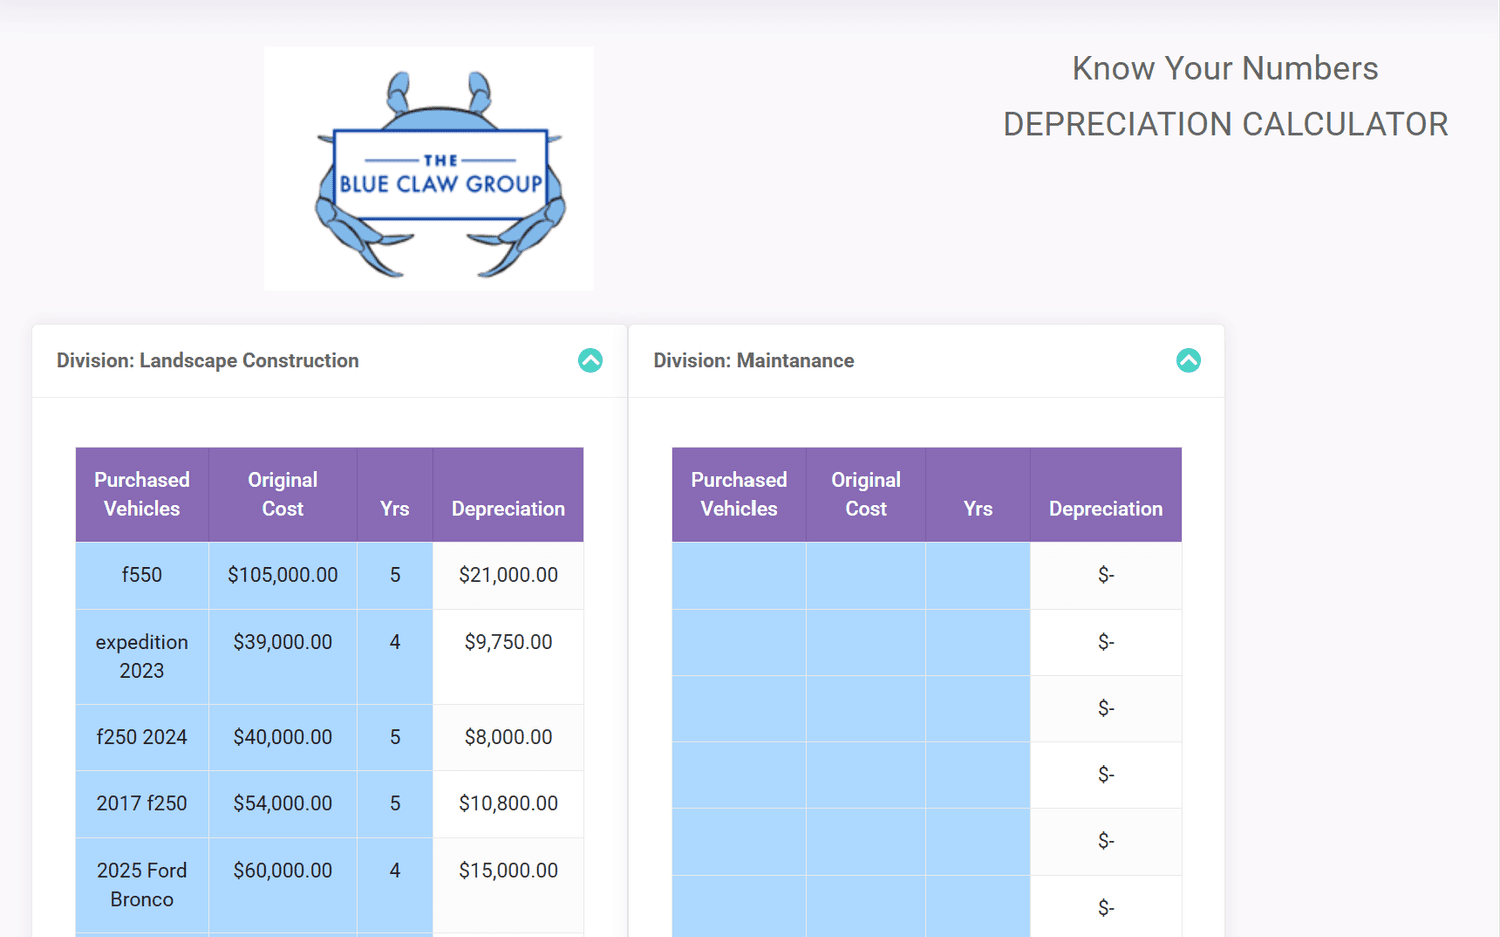Click the $10,800.00 depreciation value
1500x937 pixels.
(x=508, y=803)
